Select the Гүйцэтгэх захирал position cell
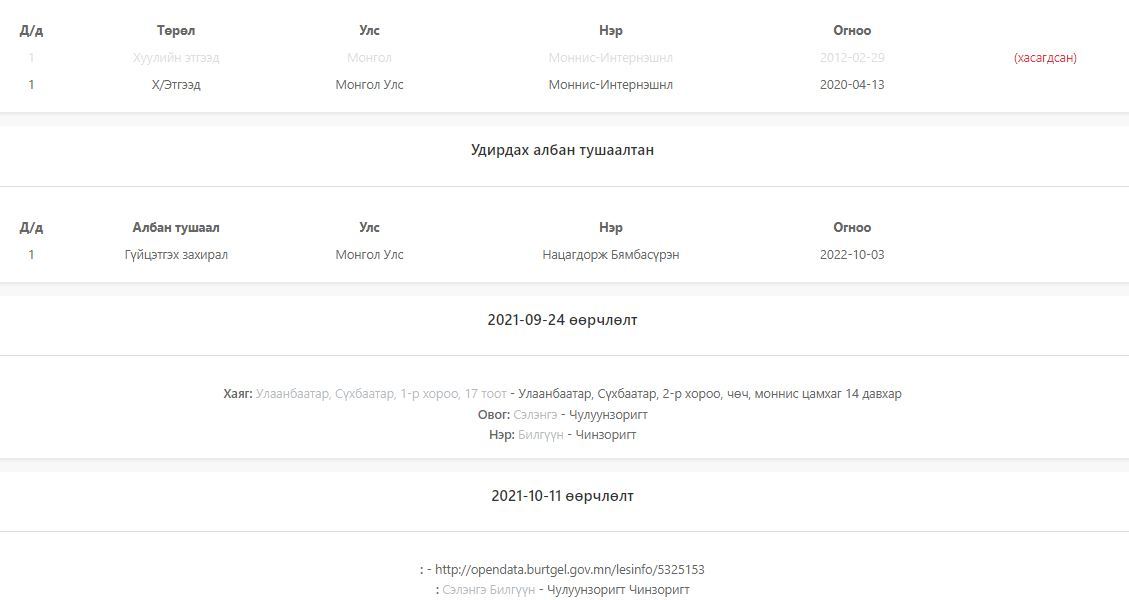 coord(176,254)
